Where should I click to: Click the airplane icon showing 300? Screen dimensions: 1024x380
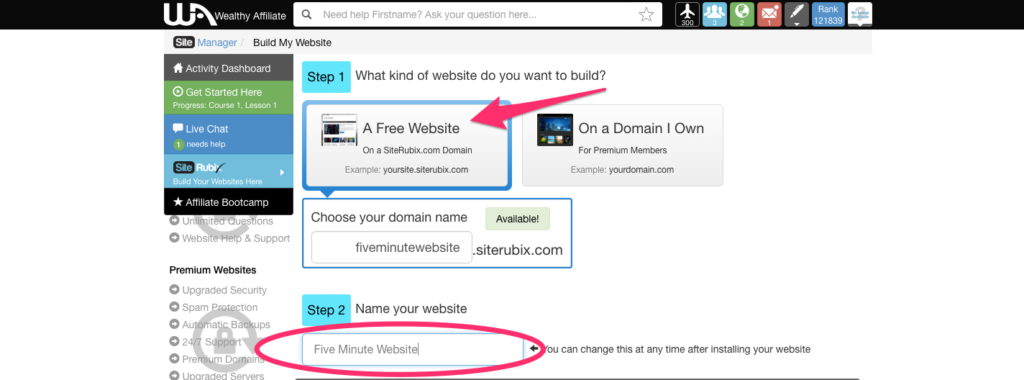(x=687, y=14)
